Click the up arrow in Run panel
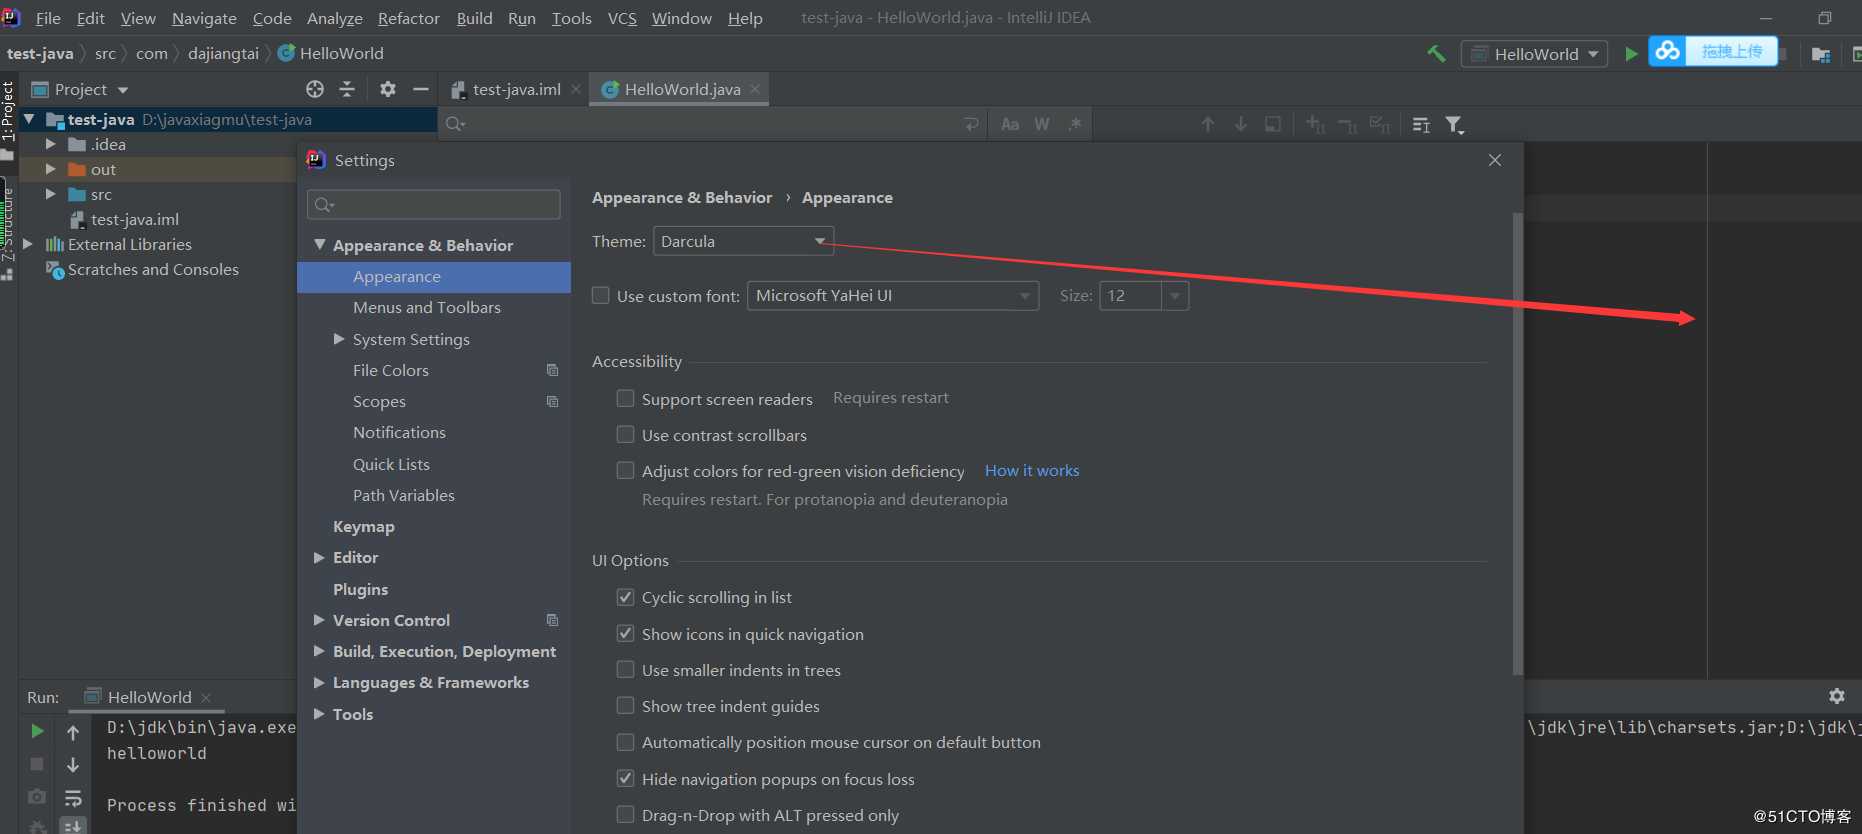 pos(73,733)
